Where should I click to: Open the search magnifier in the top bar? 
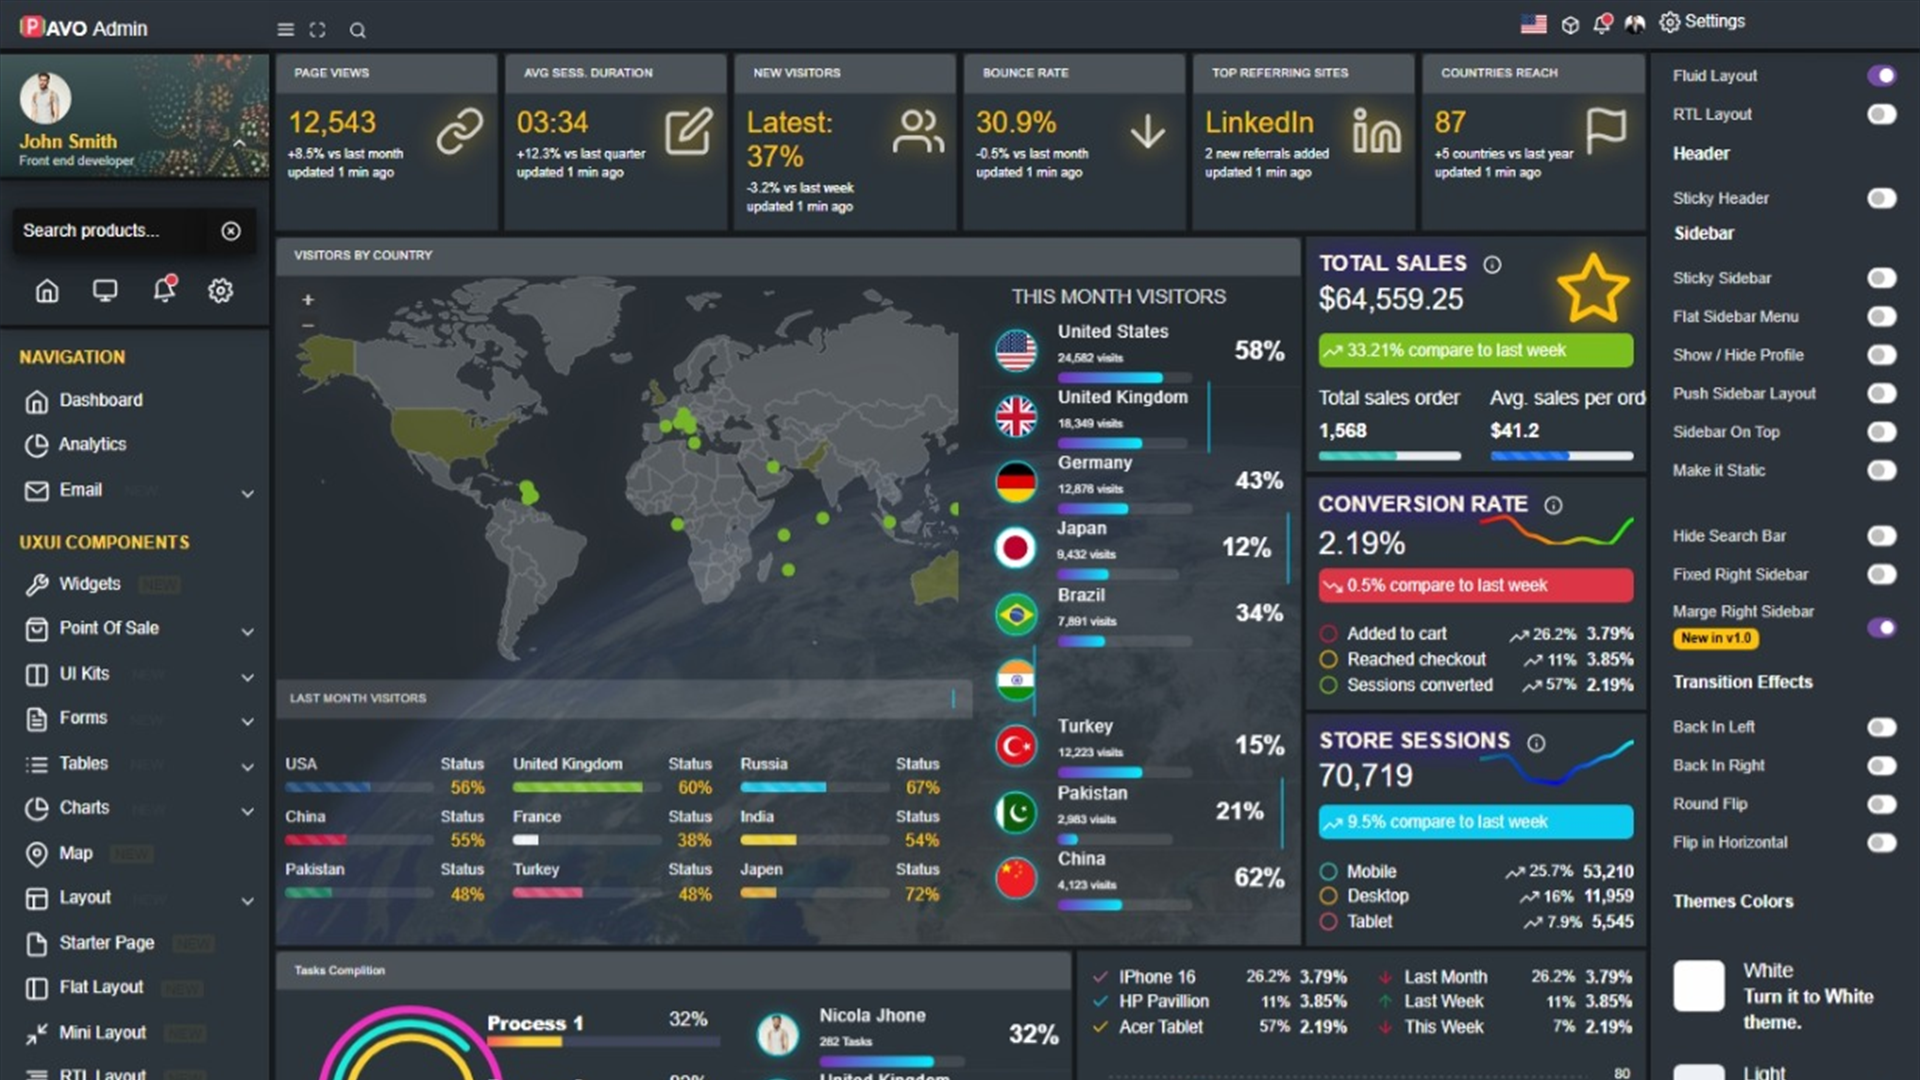(357, 30)
